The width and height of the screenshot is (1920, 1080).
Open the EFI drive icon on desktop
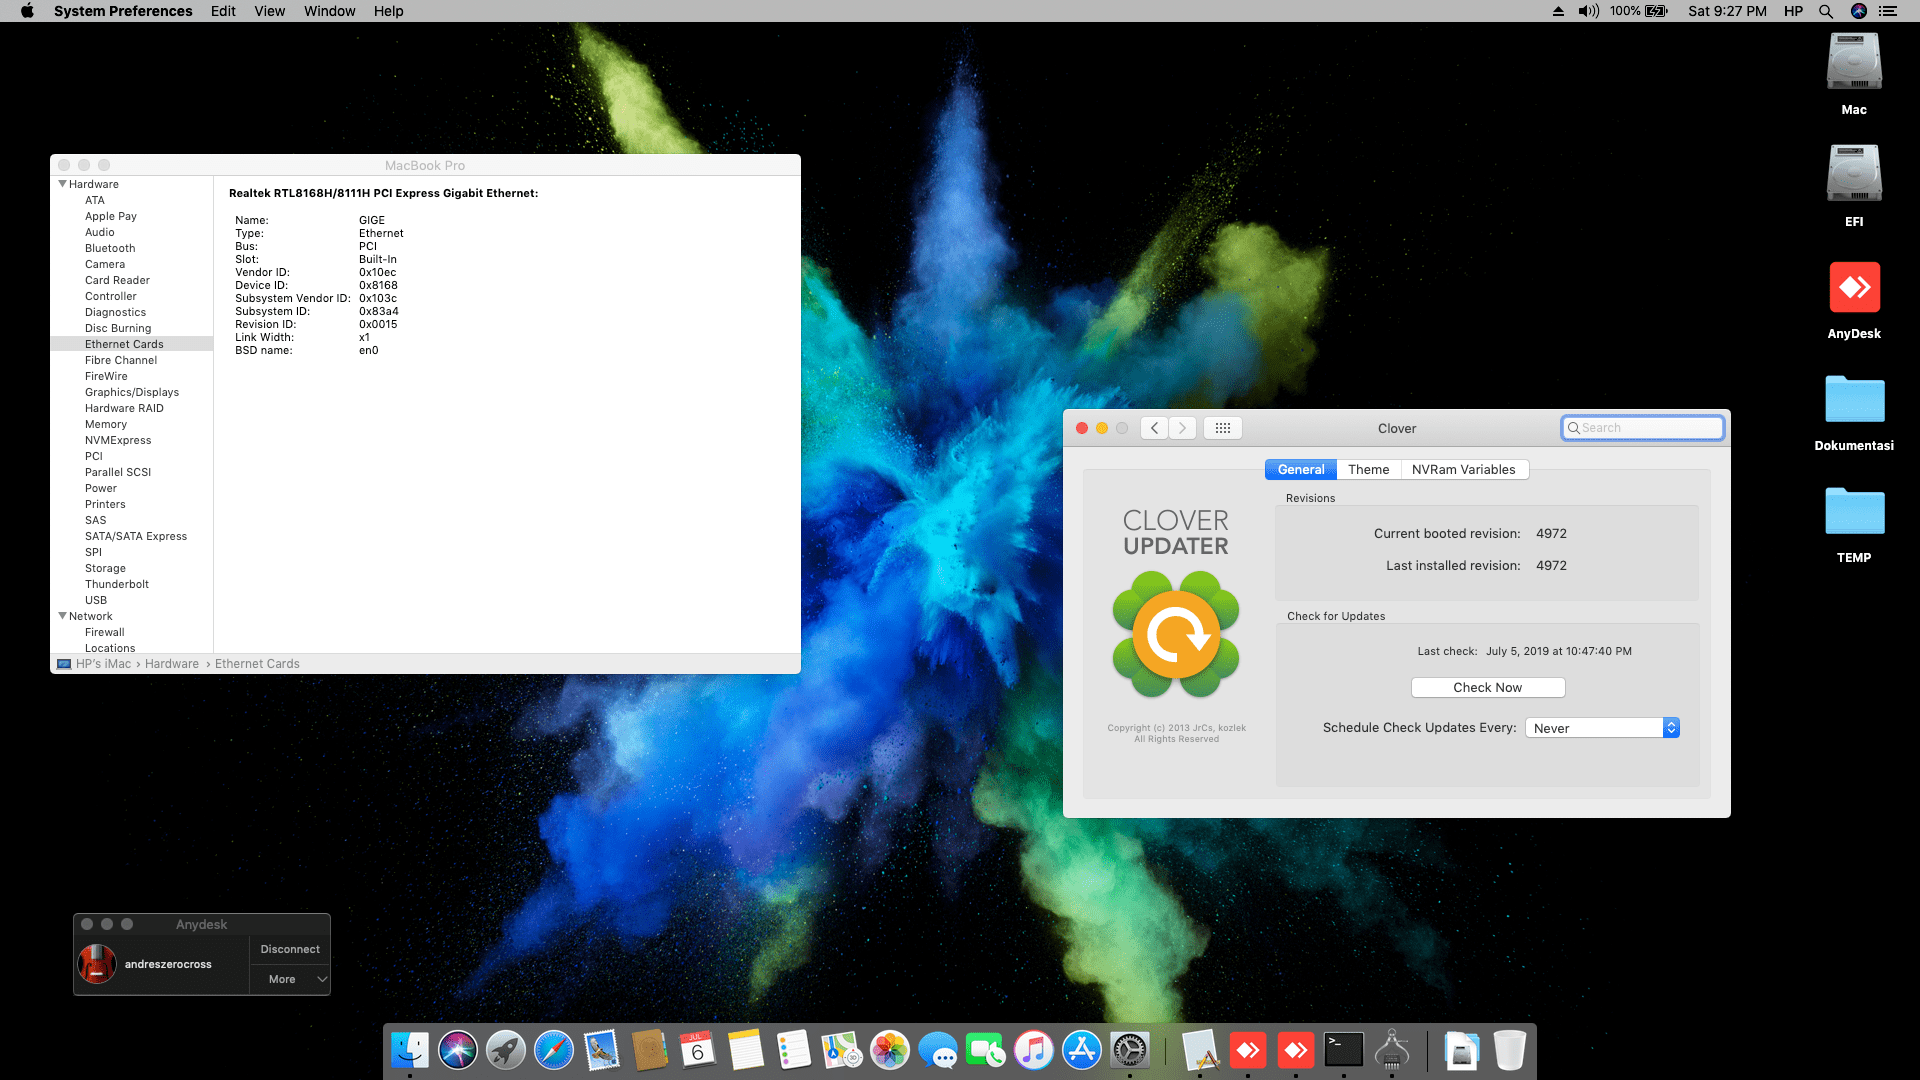(x=1854, y=174)
